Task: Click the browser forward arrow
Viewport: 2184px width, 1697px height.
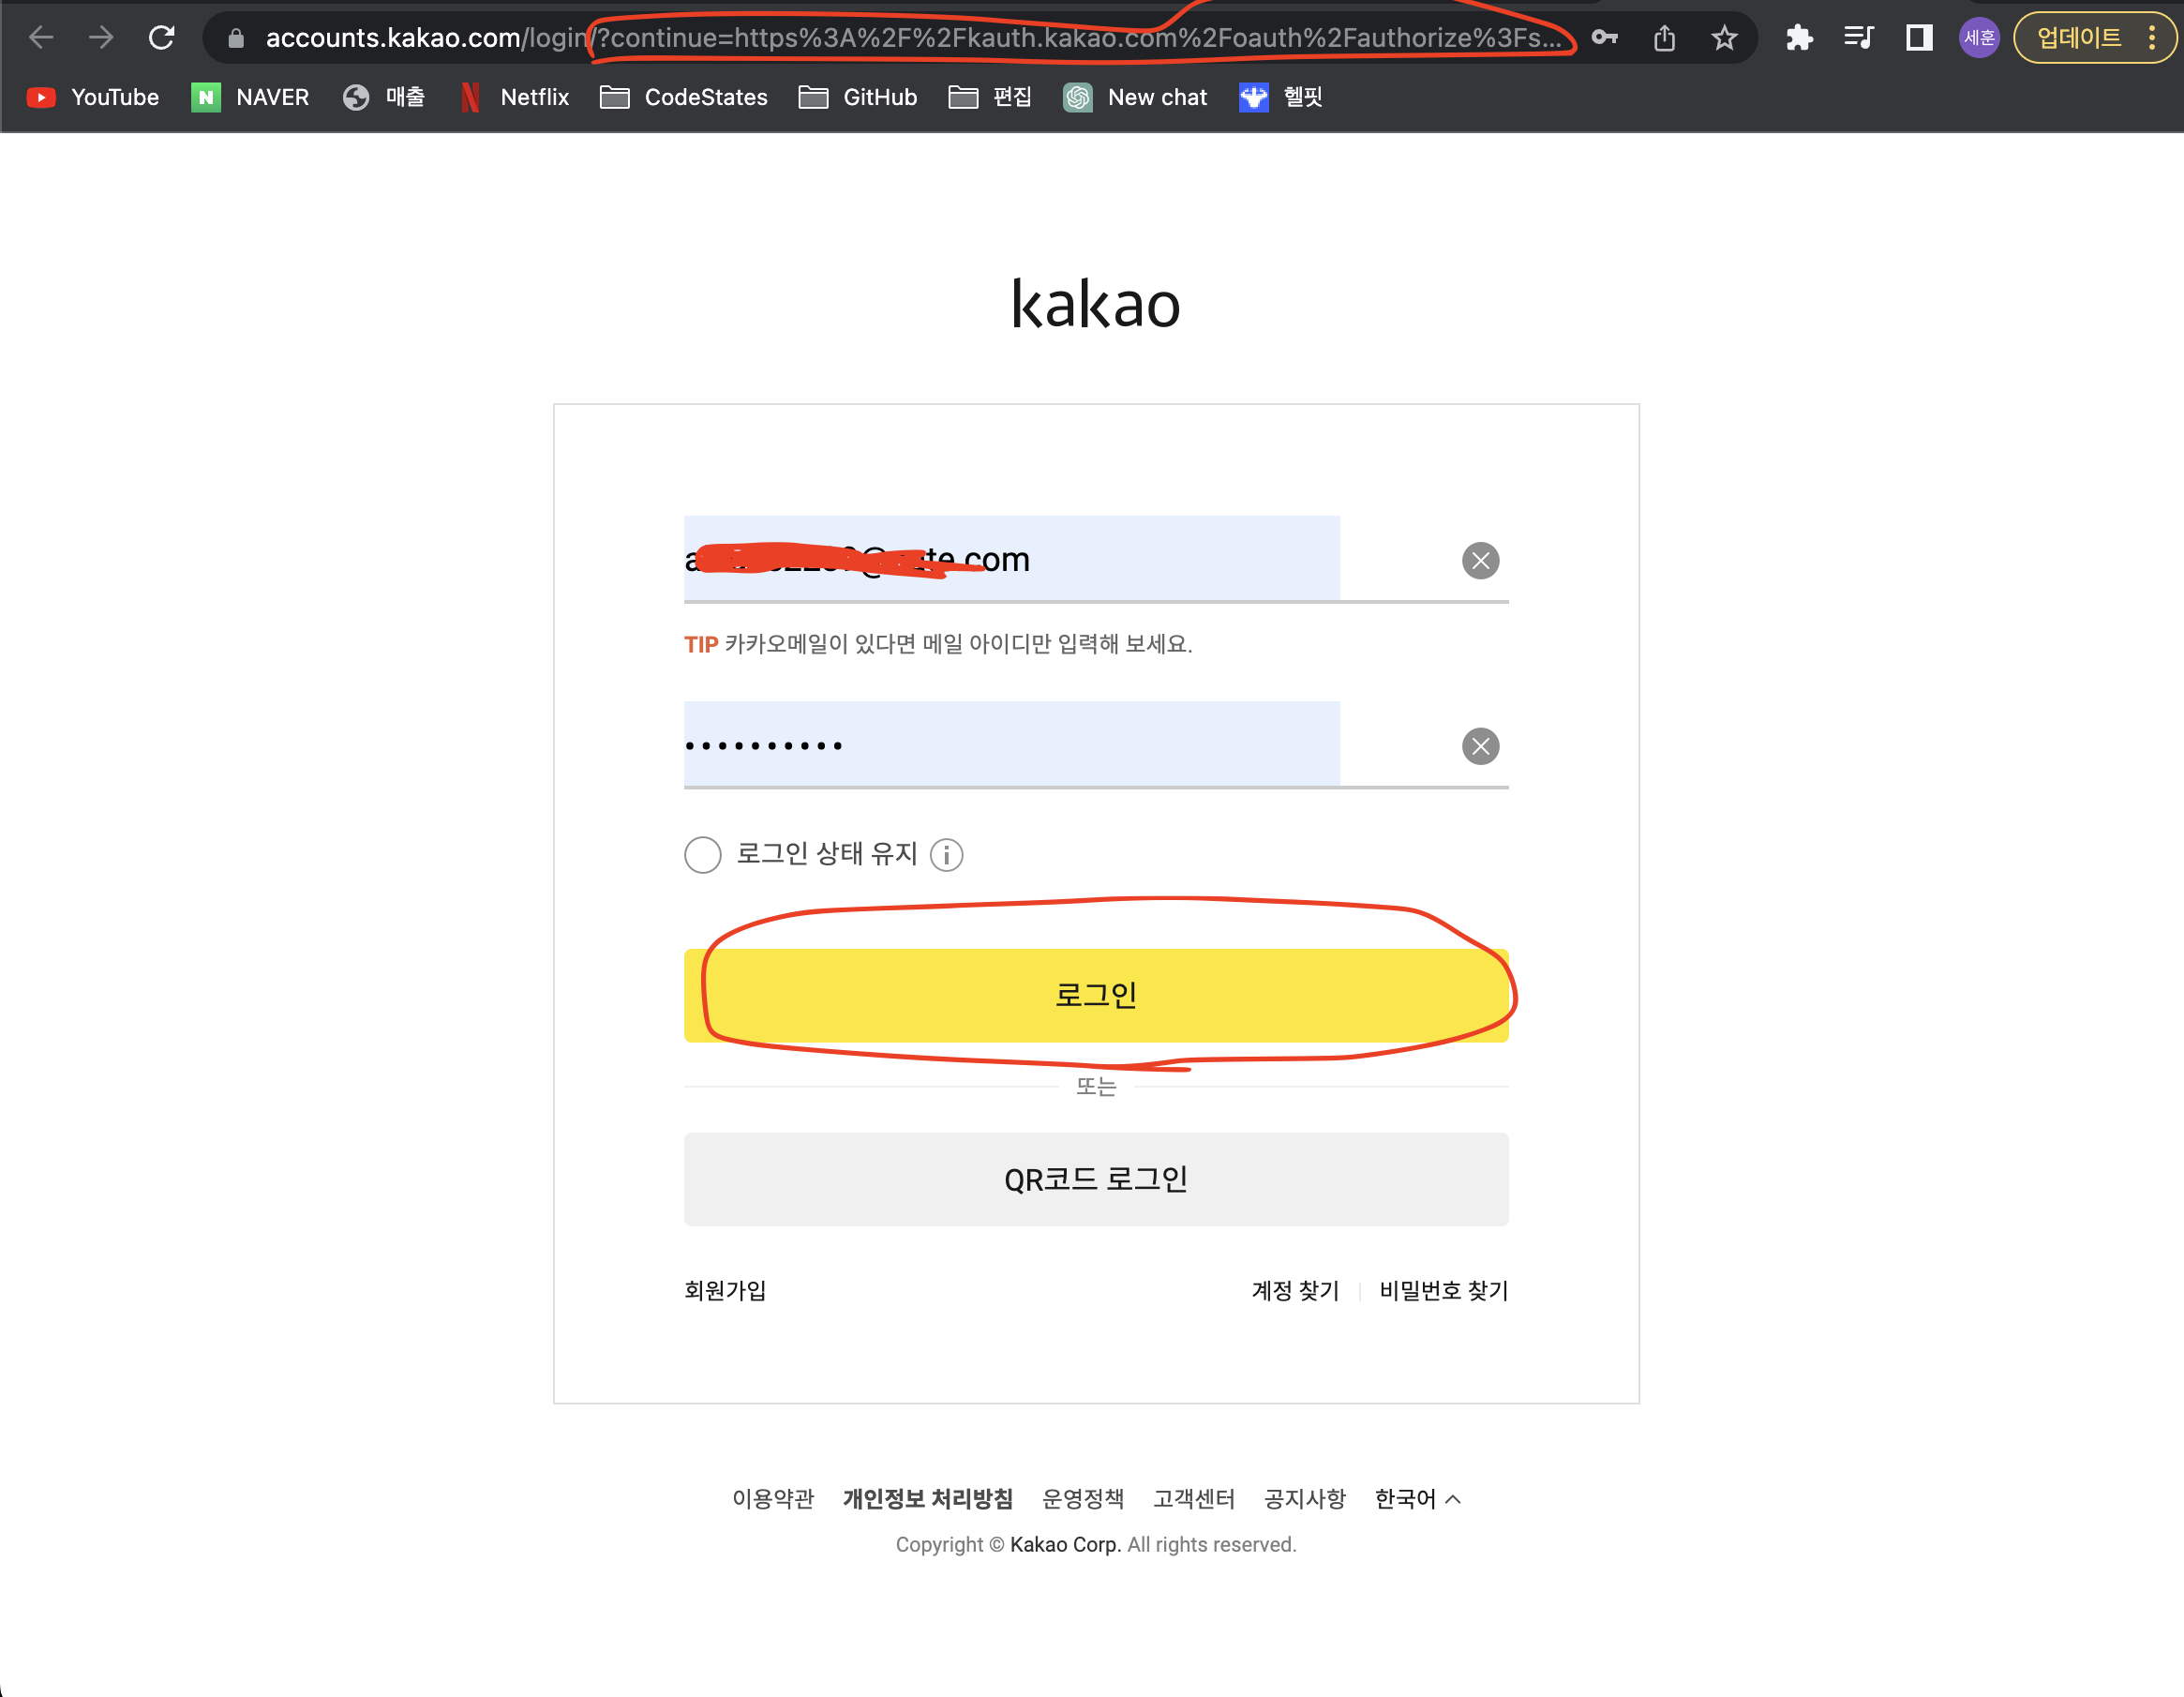Action: 101,38
